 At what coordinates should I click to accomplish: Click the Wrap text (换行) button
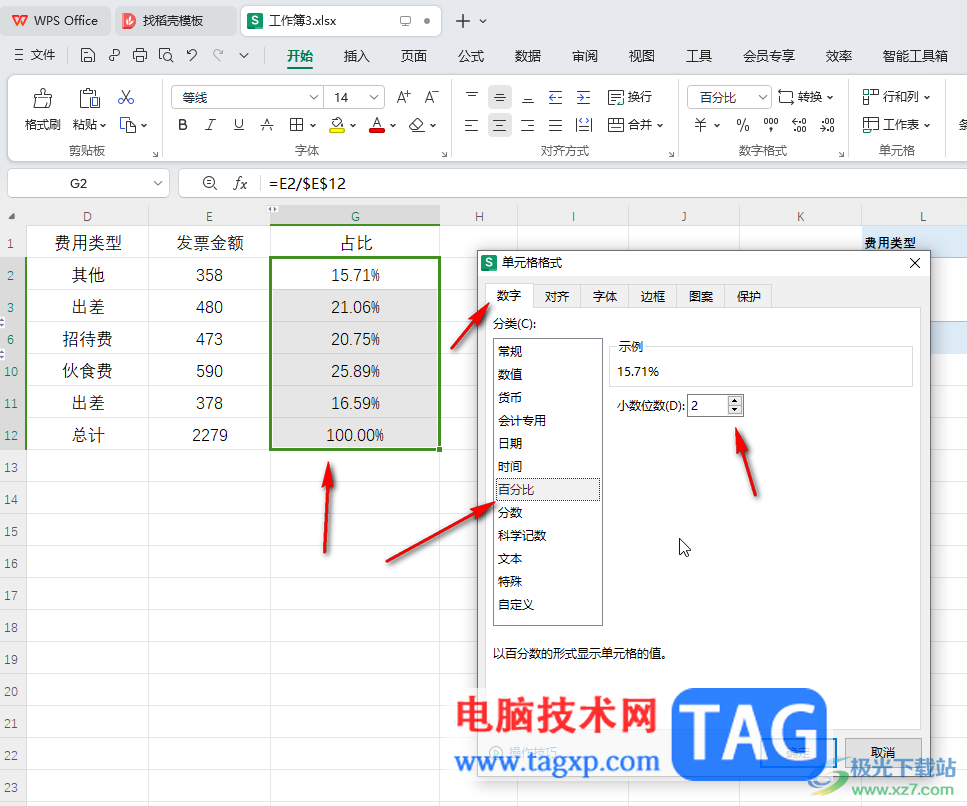(x=630, y=97)
